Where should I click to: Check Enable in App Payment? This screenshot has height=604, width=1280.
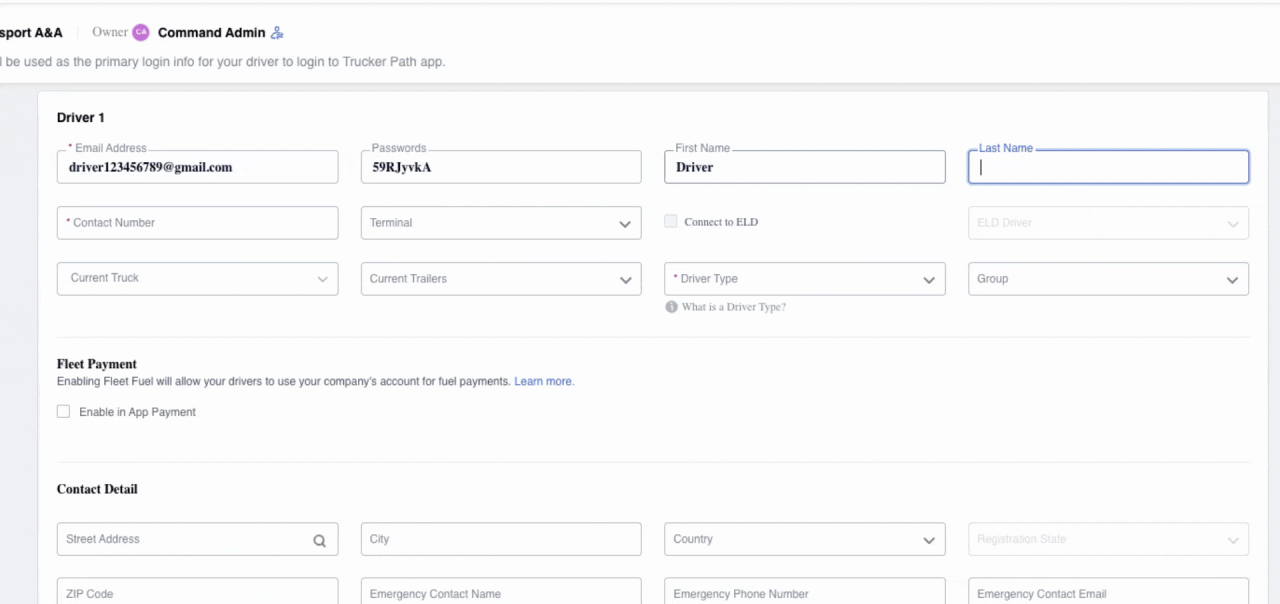[x=64, y=411]
